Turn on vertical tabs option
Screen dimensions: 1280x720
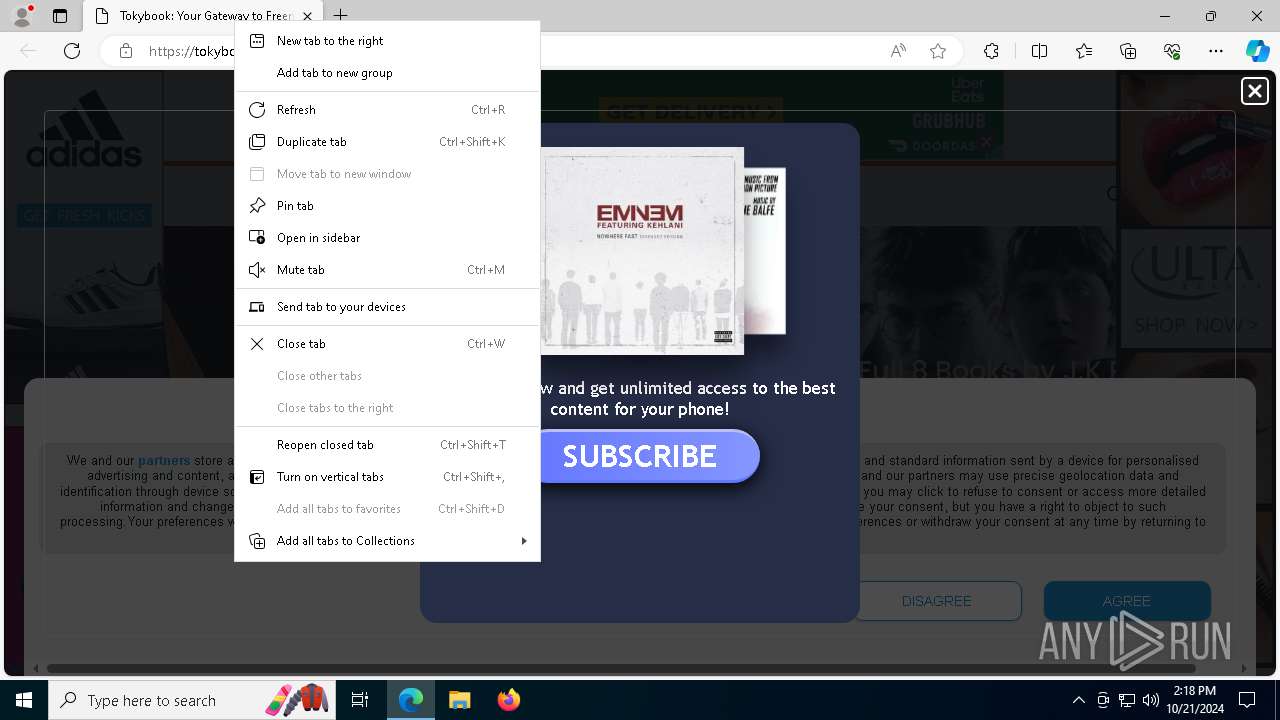tap(387, 477)
